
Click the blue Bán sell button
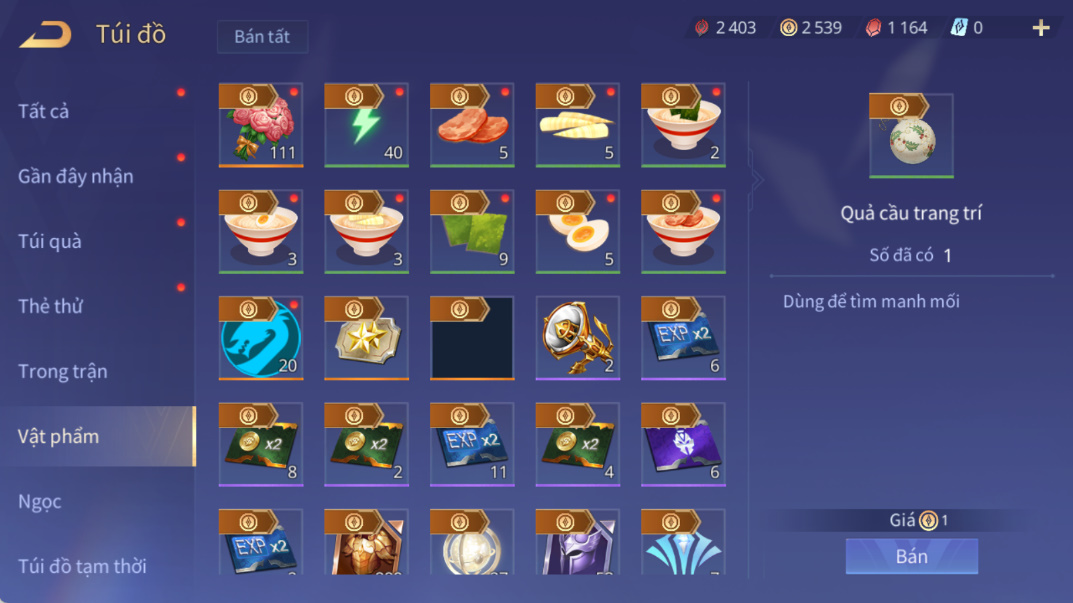912,556
